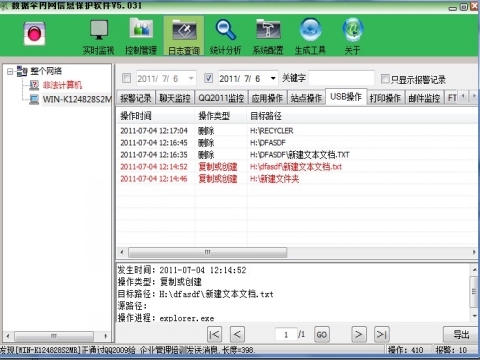Click log table scroll right arrow
The image size is (480, 360).
(474, 252)
